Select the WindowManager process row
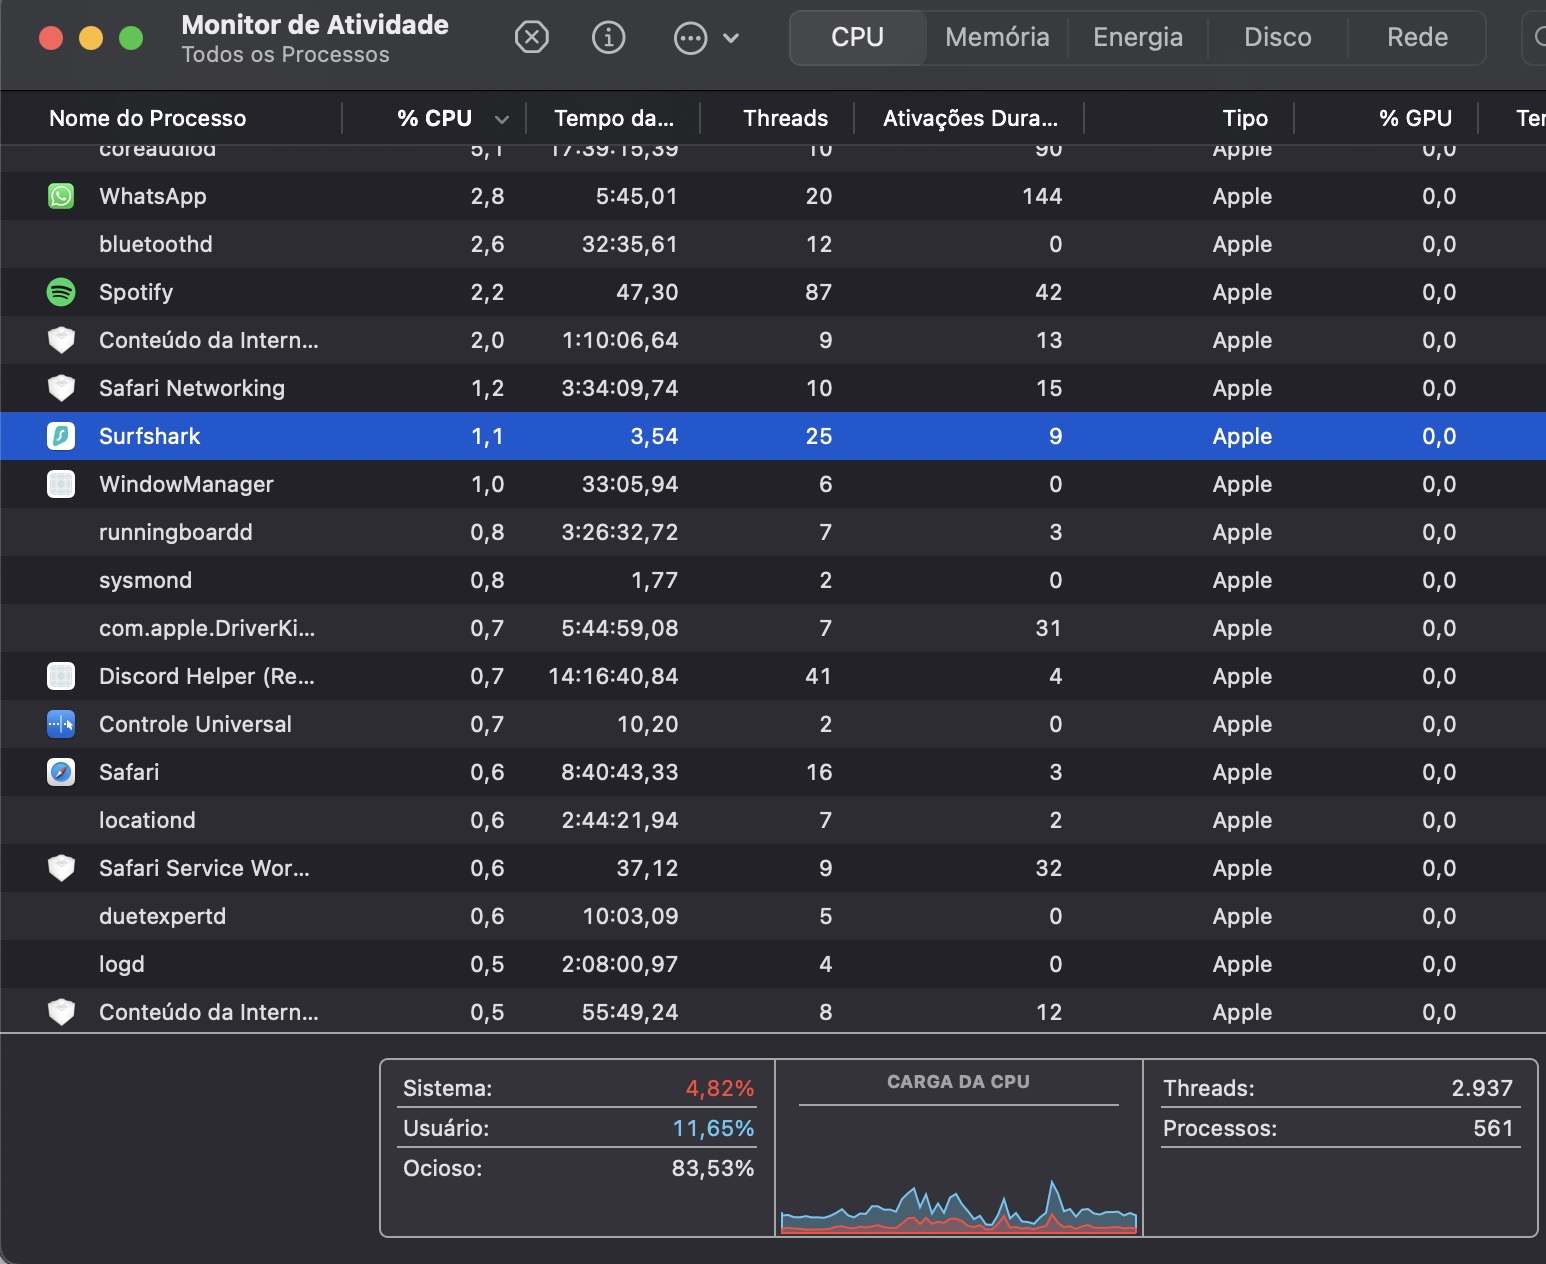Viewport: 1546px width, 1264px height. coord(400,484)
